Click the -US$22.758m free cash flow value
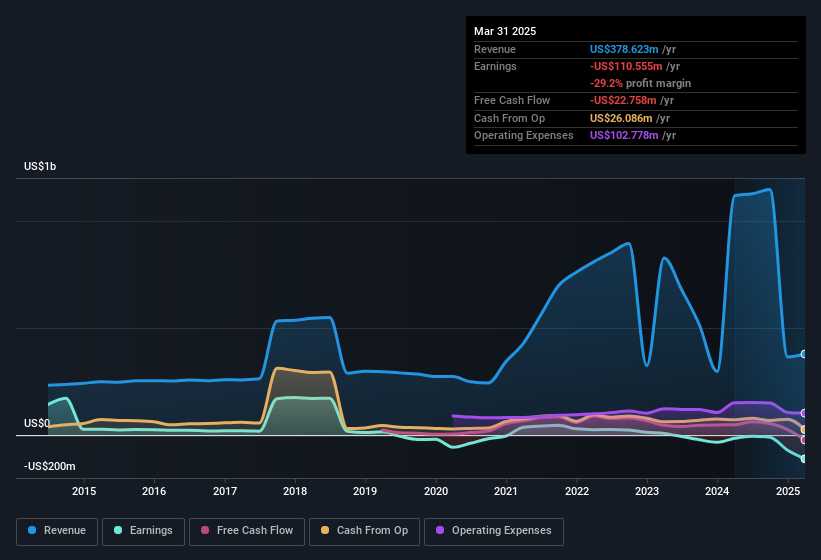The image size is (821, 560). point(623,100)
